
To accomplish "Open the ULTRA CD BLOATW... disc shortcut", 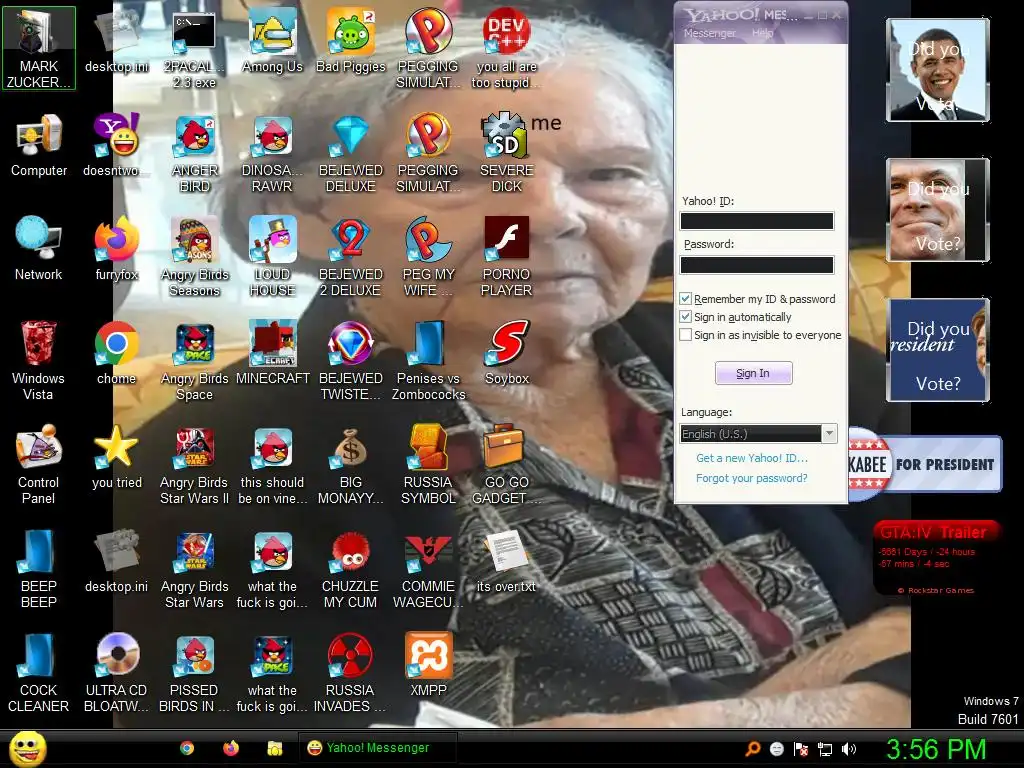I will pos(116,673).
